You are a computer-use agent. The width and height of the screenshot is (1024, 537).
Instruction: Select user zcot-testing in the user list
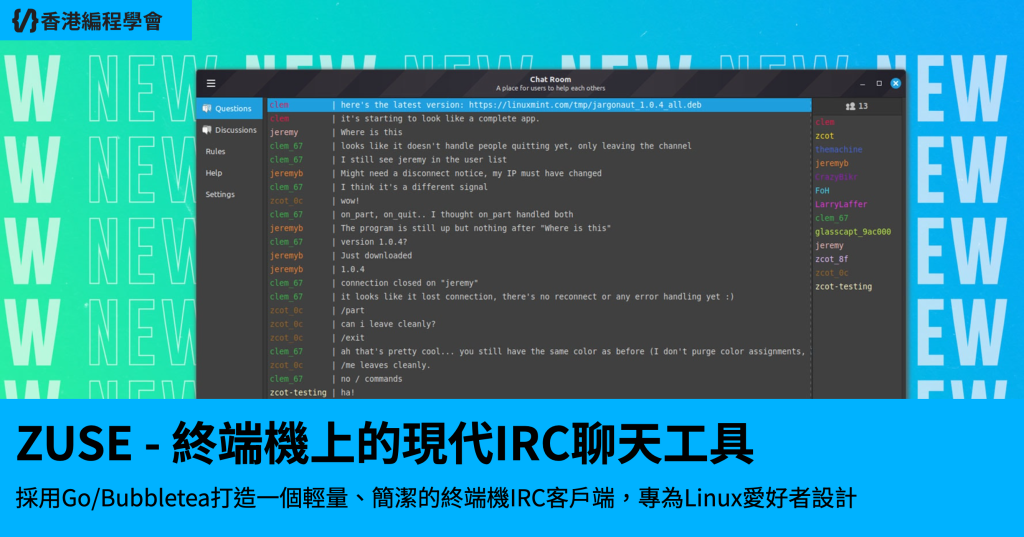pos(843,287)
